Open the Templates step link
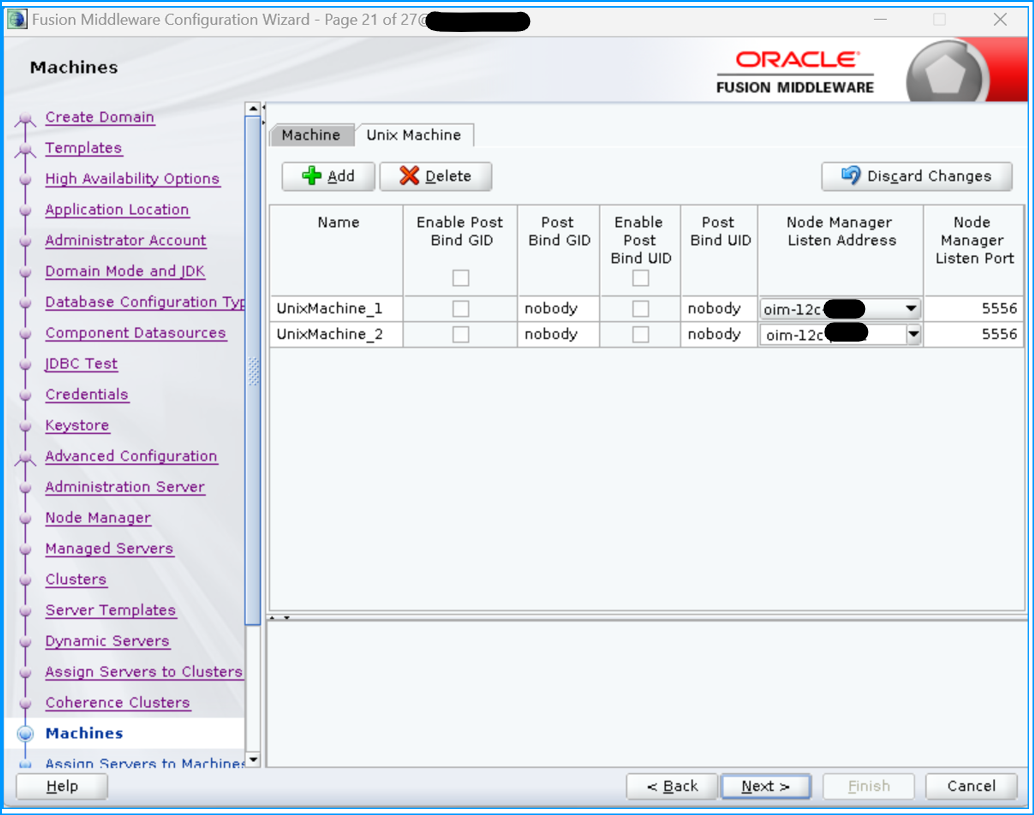 (x=84, y=148)
